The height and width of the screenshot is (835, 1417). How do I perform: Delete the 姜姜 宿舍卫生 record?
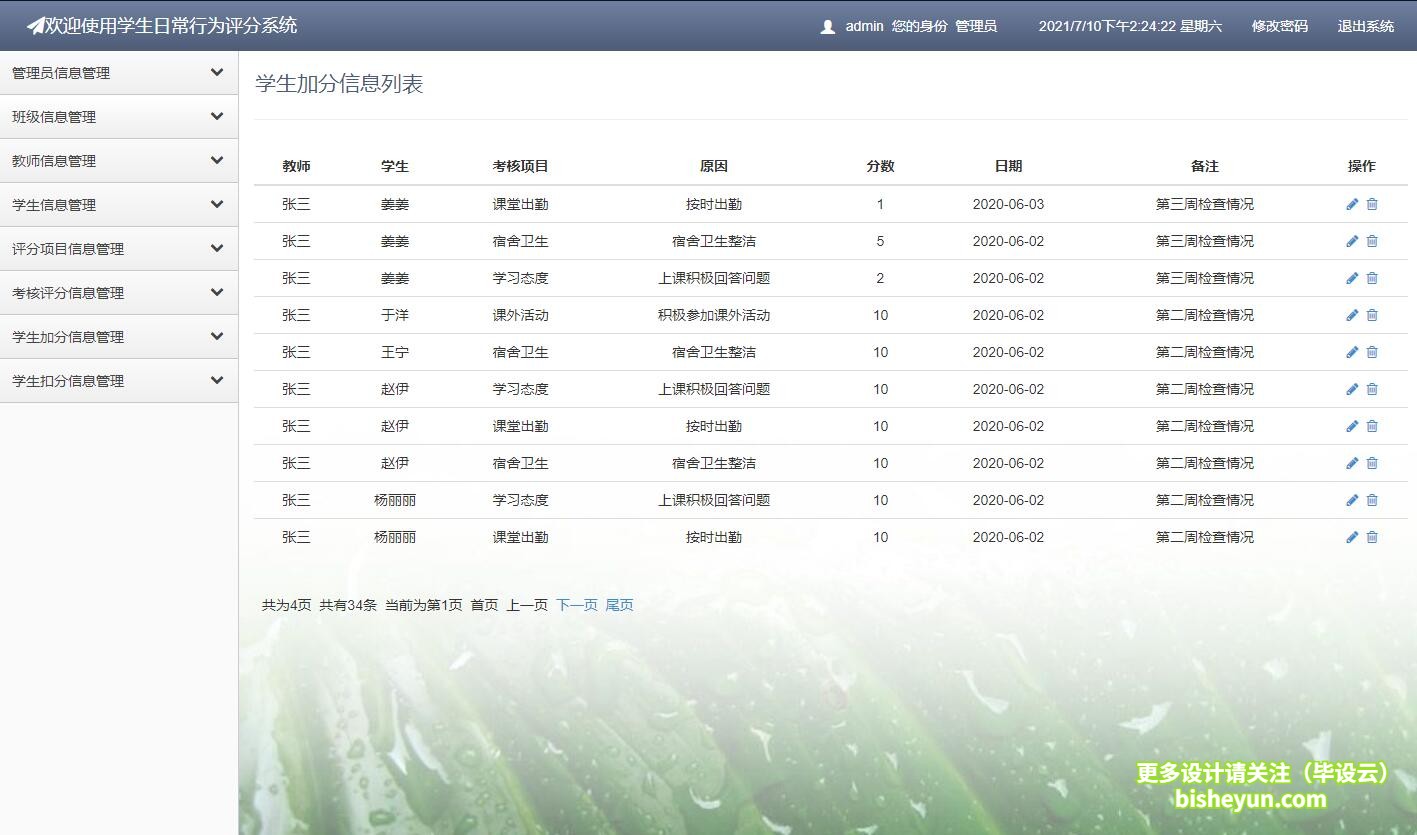1372,241
